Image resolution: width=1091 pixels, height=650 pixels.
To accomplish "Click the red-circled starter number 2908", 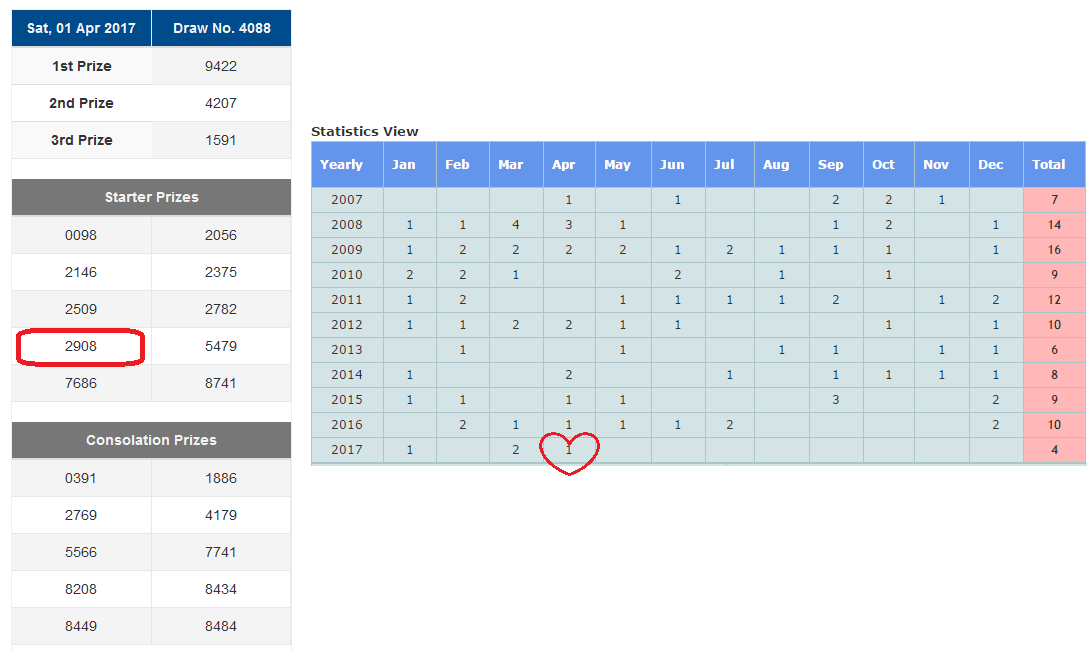I will (81, 346).
